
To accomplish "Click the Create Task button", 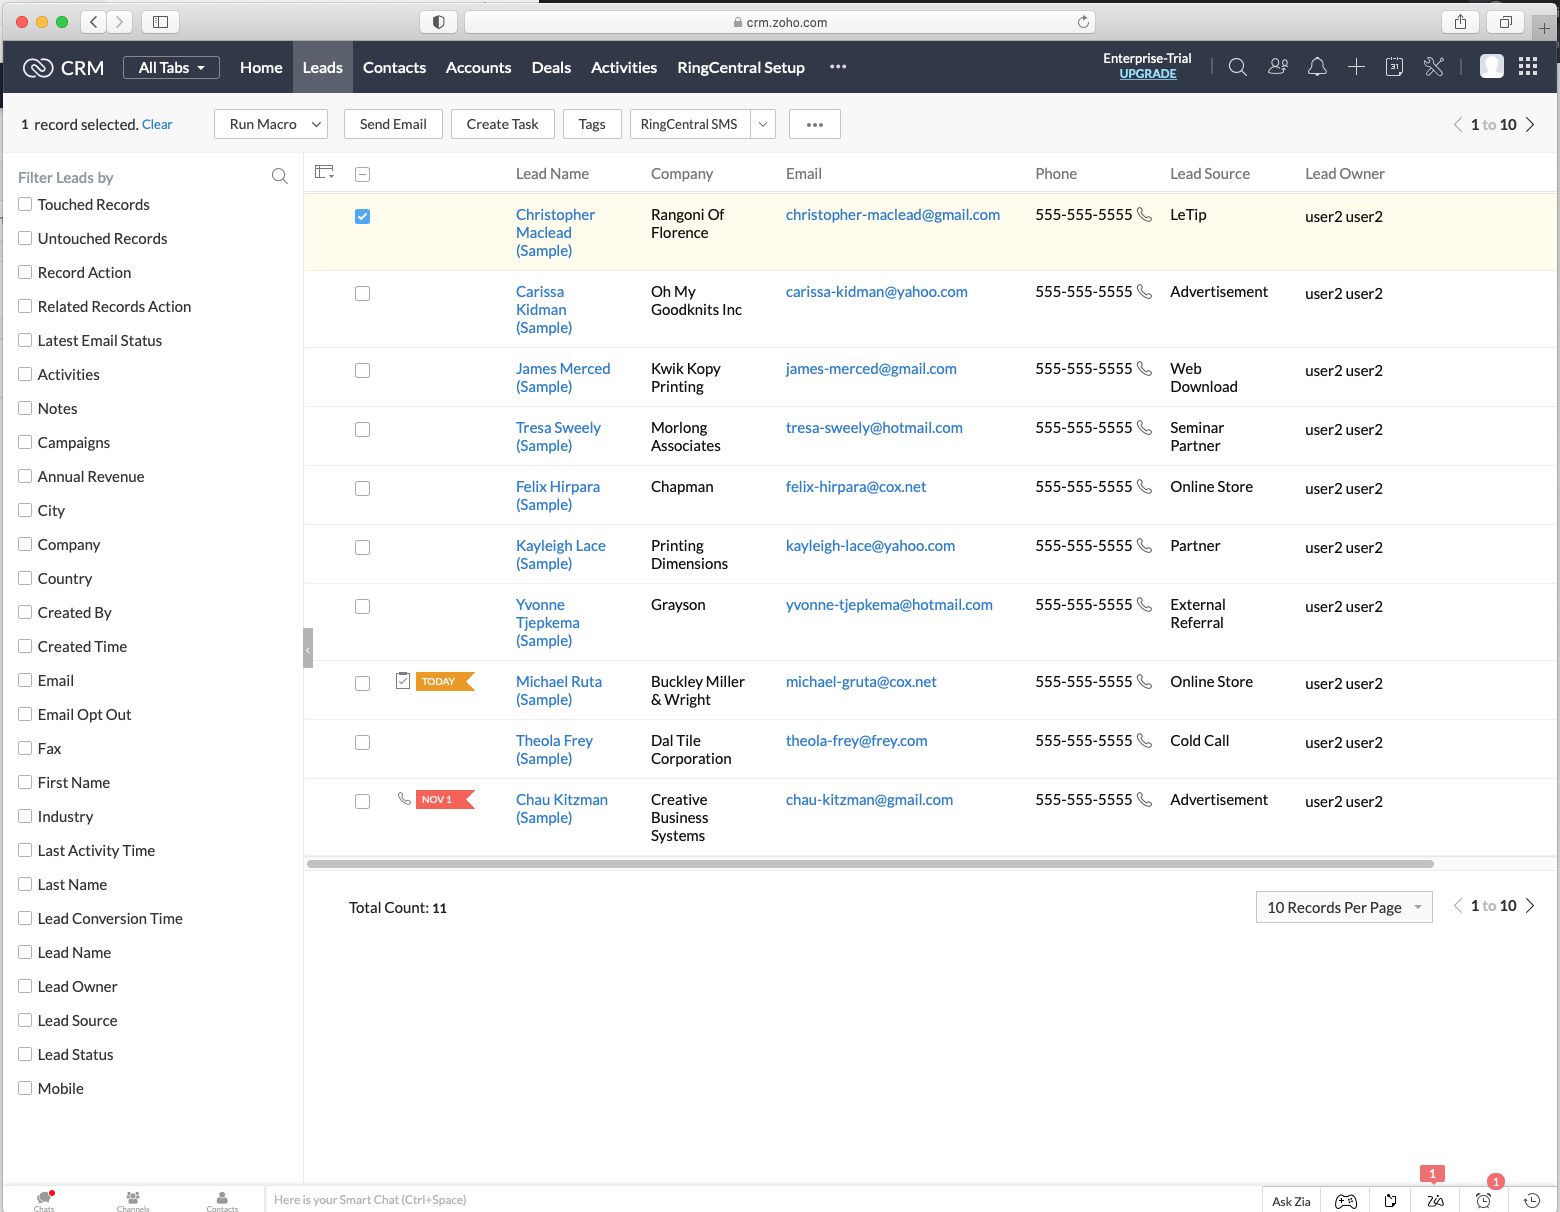I will tap(502, 124).
